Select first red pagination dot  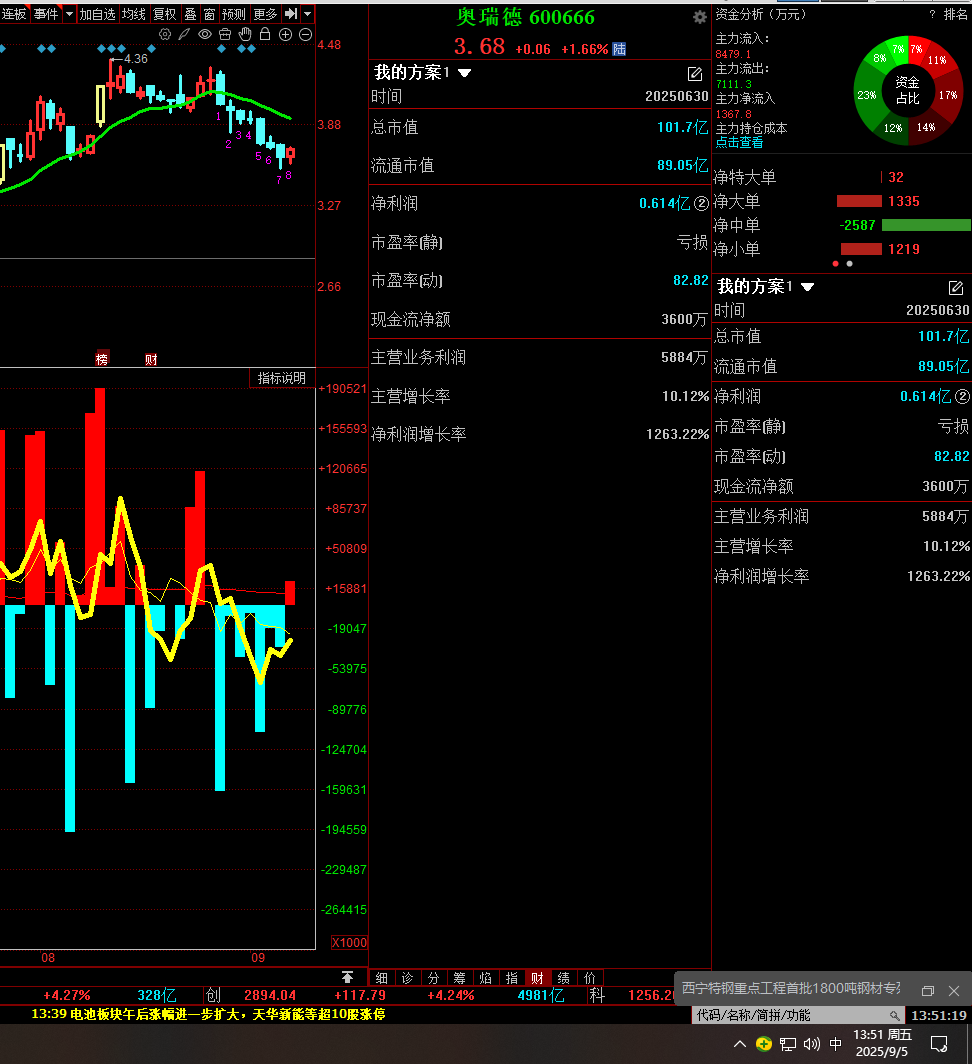836,263
